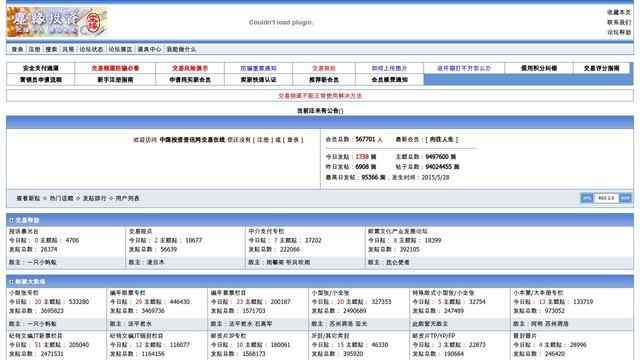
Task: Open the 交易观点 forum board
Action: 140,231
